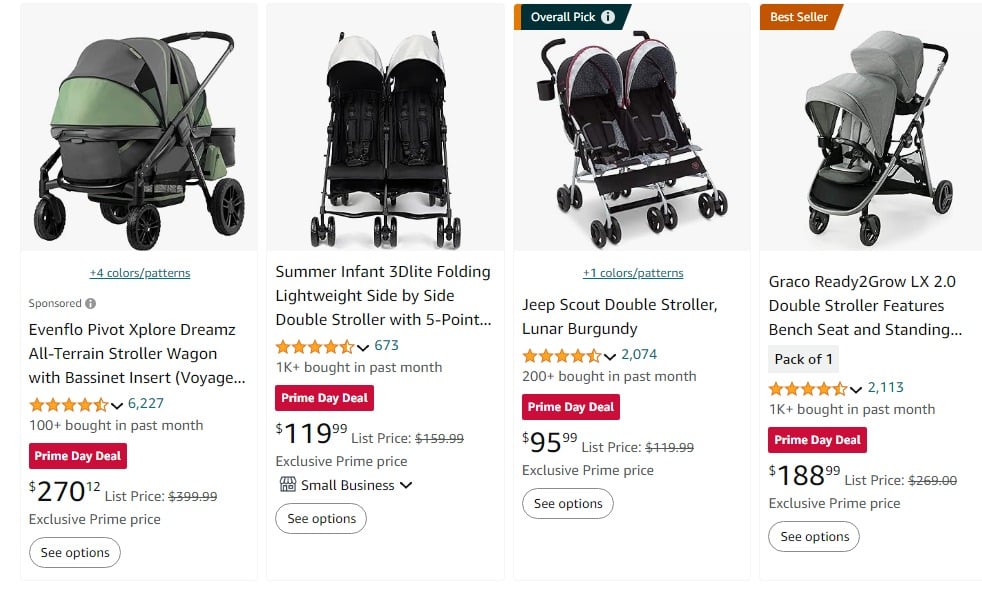Open the Jeep Scout Double Stroller title

621,316
